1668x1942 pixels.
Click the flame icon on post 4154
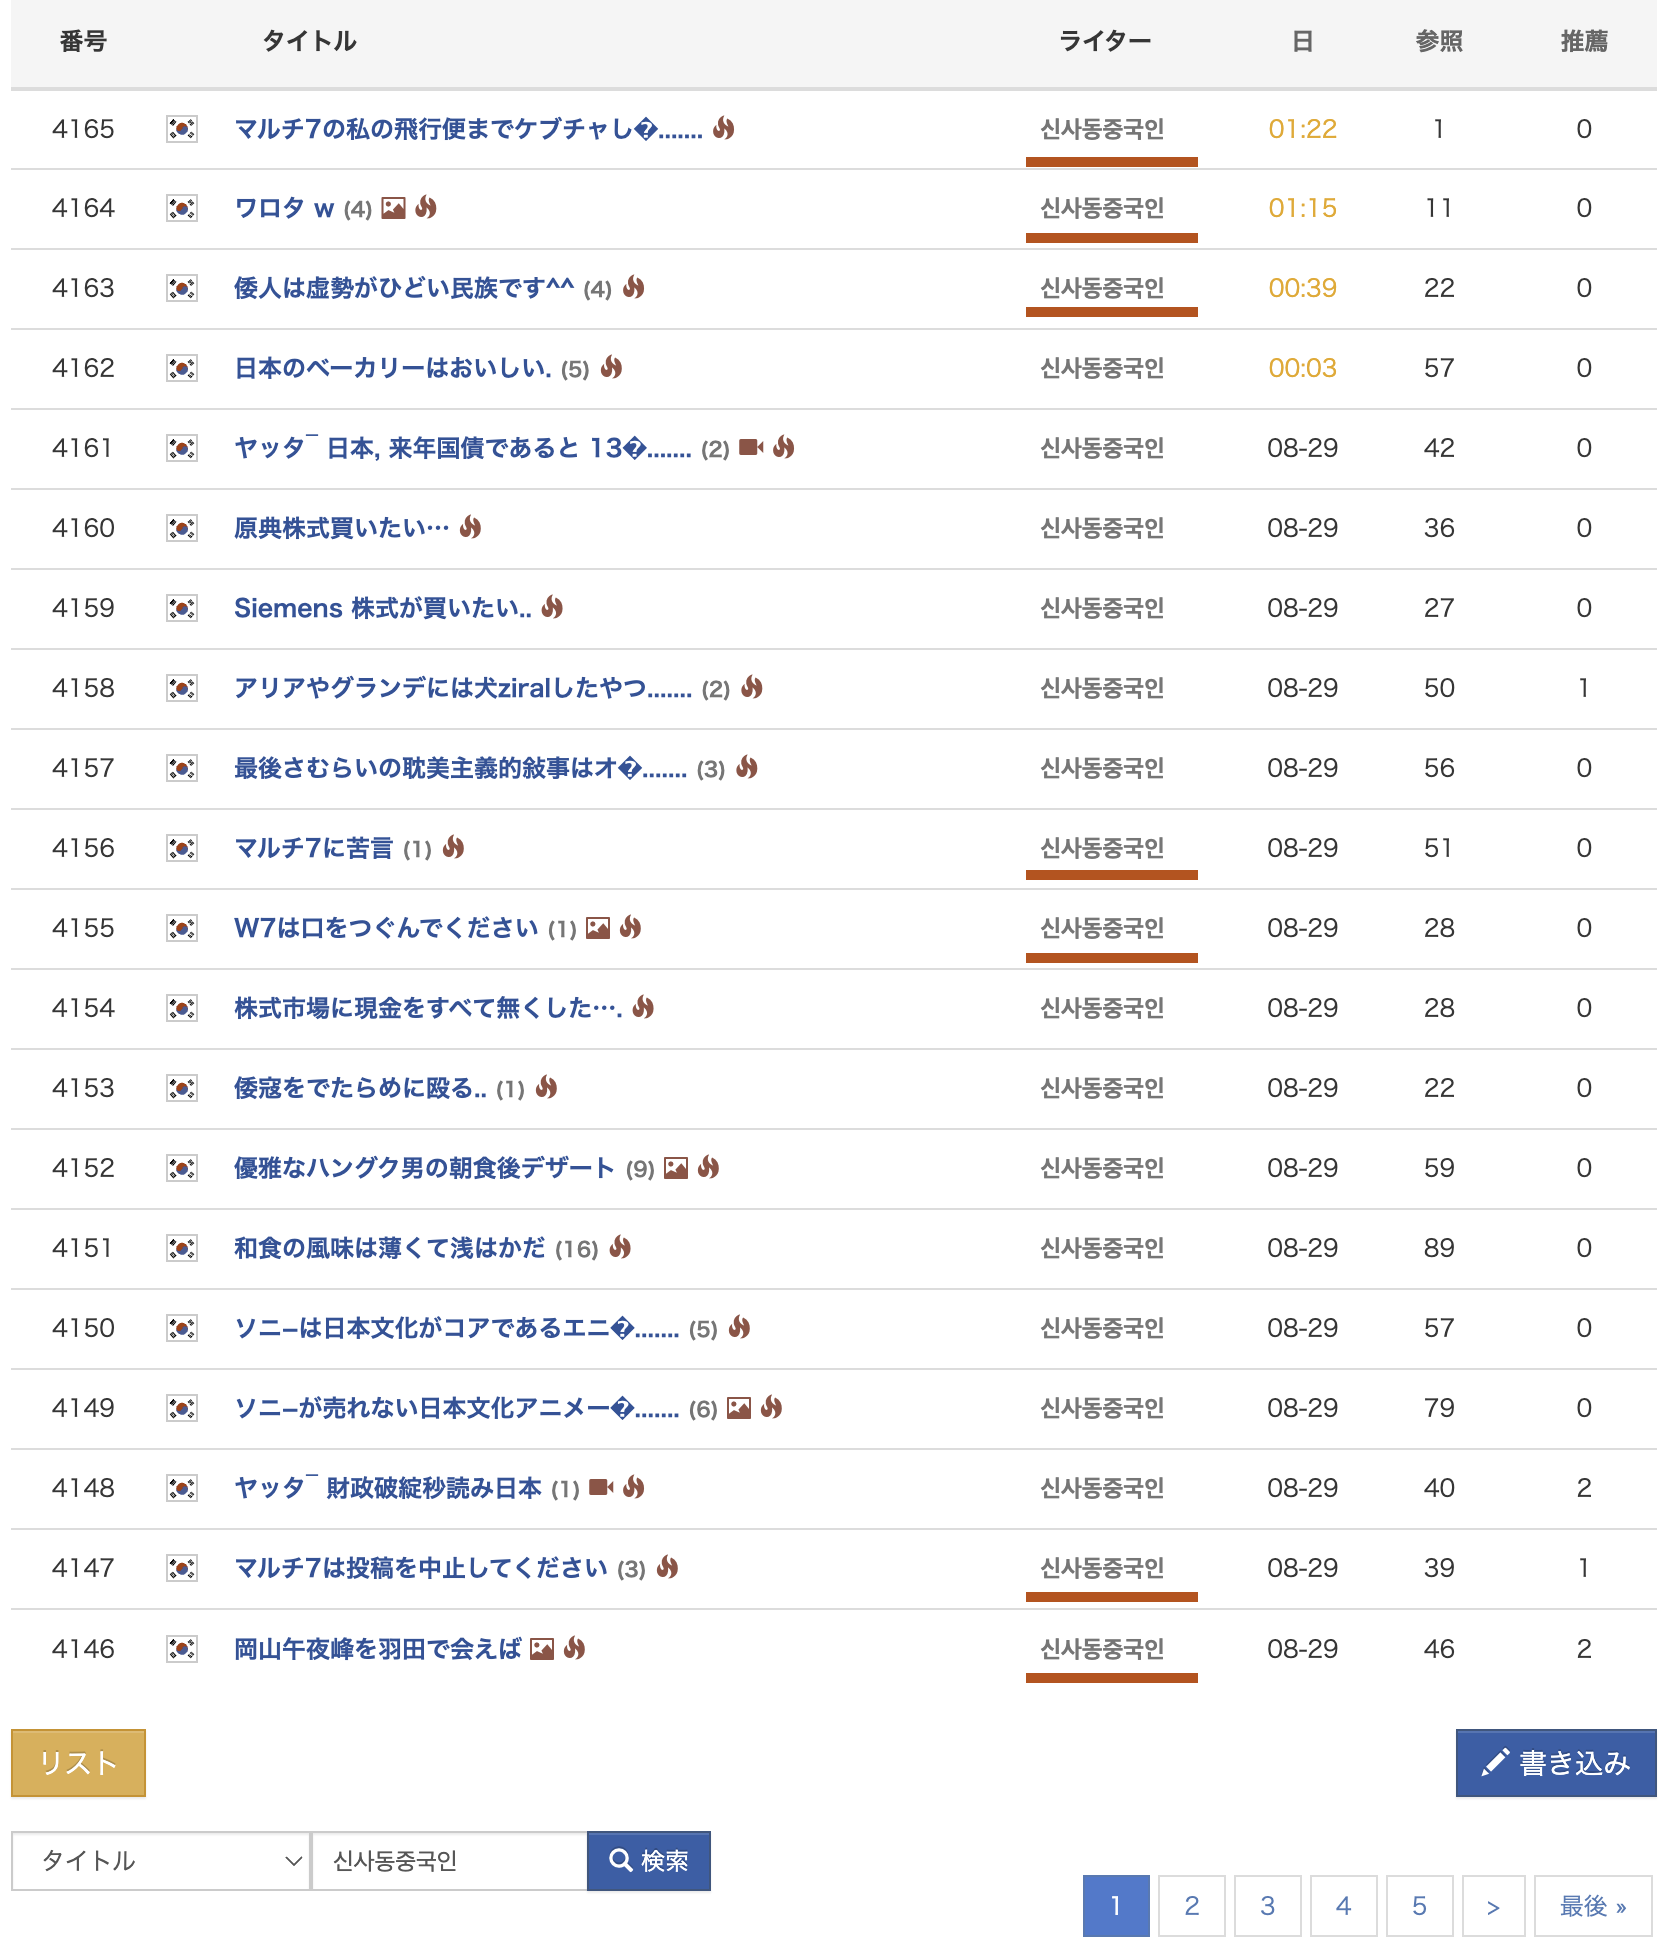(643, 1007)
